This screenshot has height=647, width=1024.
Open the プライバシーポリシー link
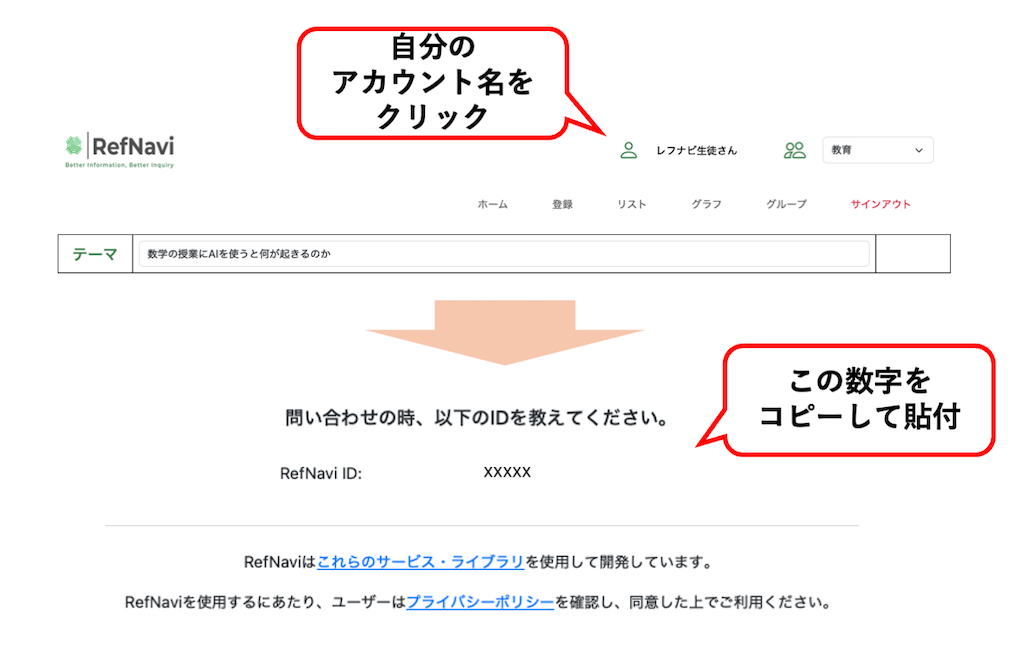480,603
